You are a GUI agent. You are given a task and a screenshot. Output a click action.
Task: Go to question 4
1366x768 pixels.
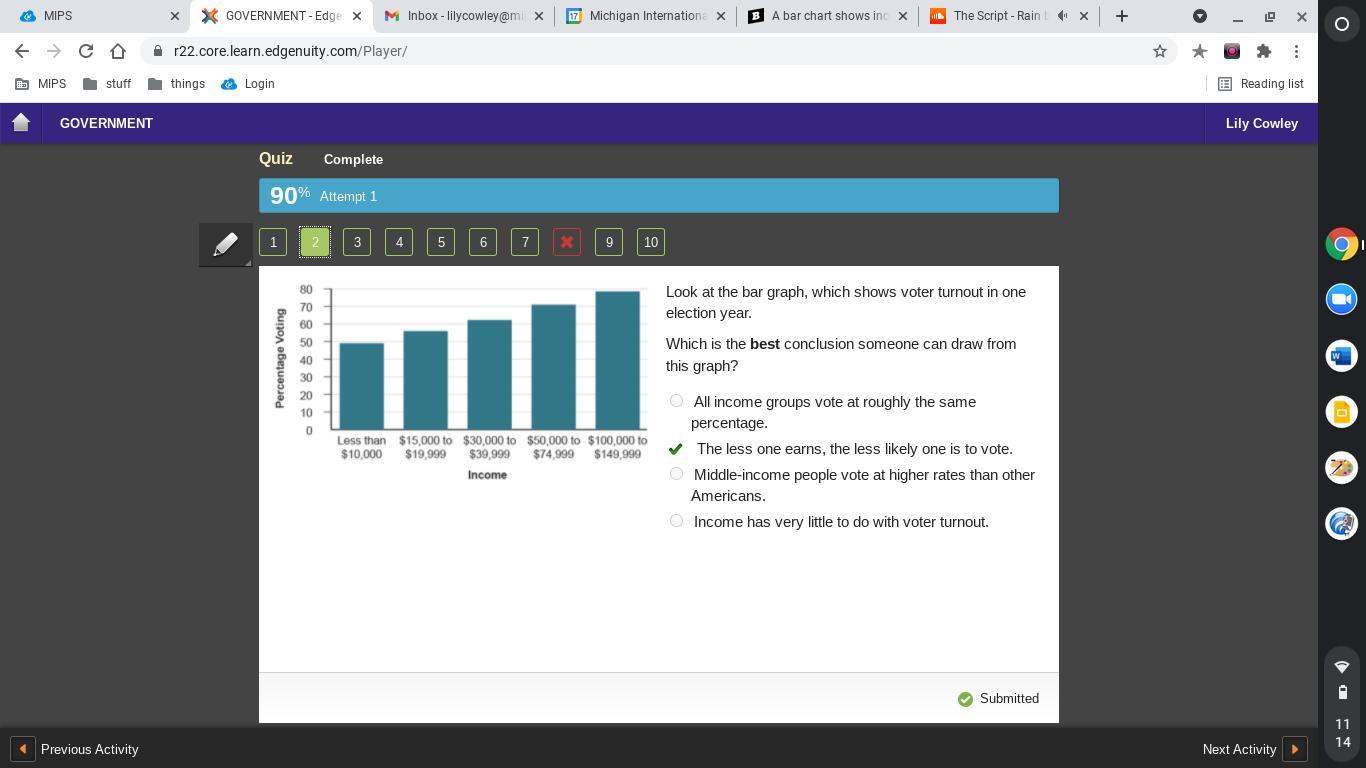click(x=399, y=242)
